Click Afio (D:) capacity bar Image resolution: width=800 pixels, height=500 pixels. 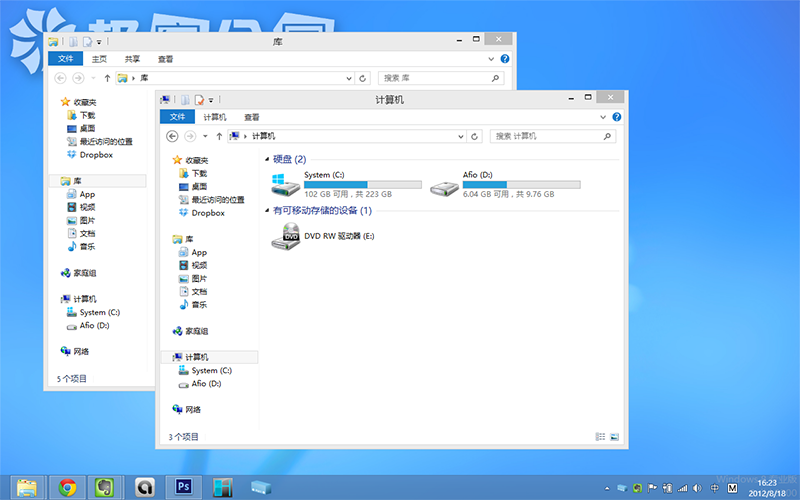point(521,184)
